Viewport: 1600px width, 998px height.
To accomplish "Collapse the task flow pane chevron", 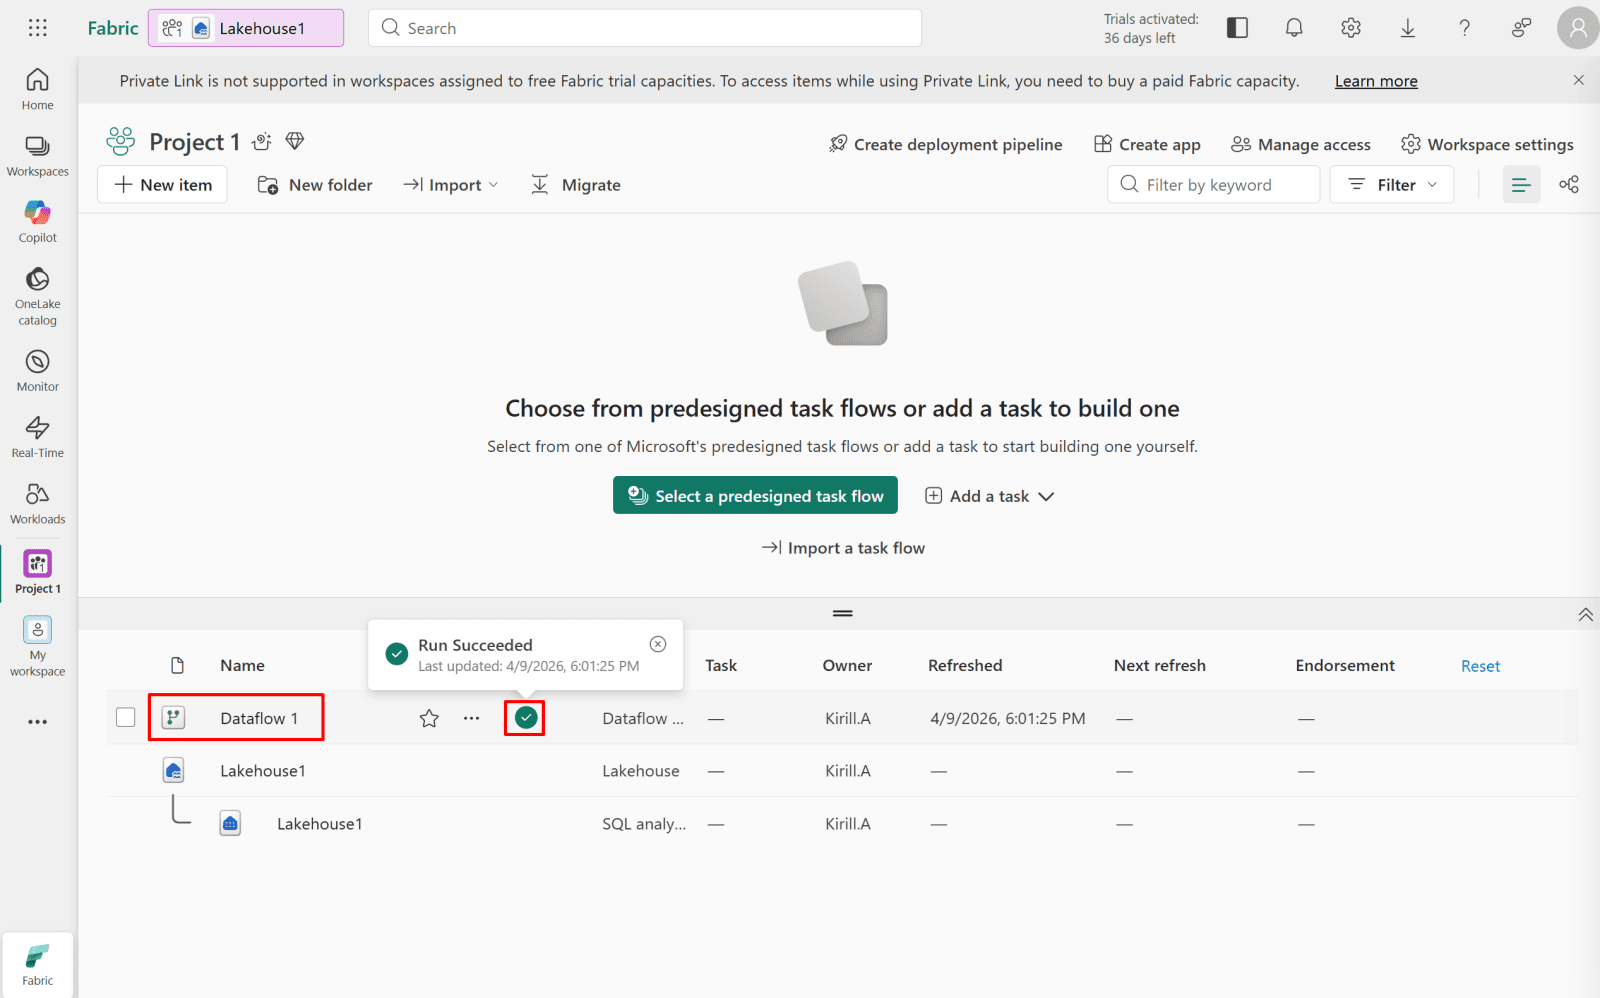I will [1585, 615].
